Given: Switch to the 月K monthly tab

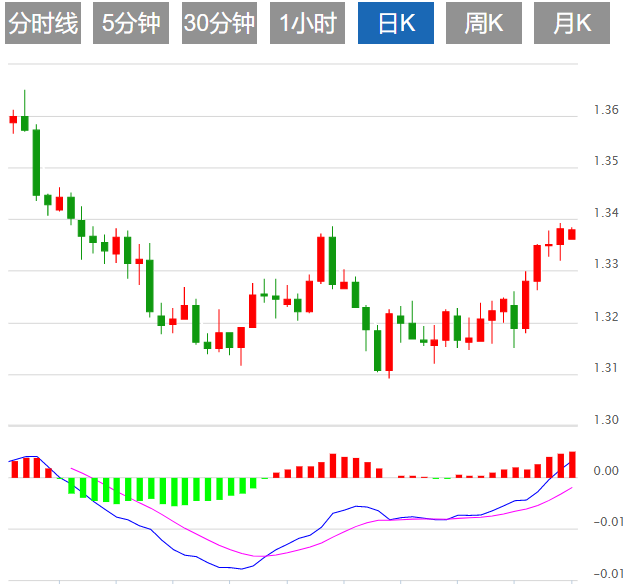Looking at the screenshot, I should tap(572, 23).
